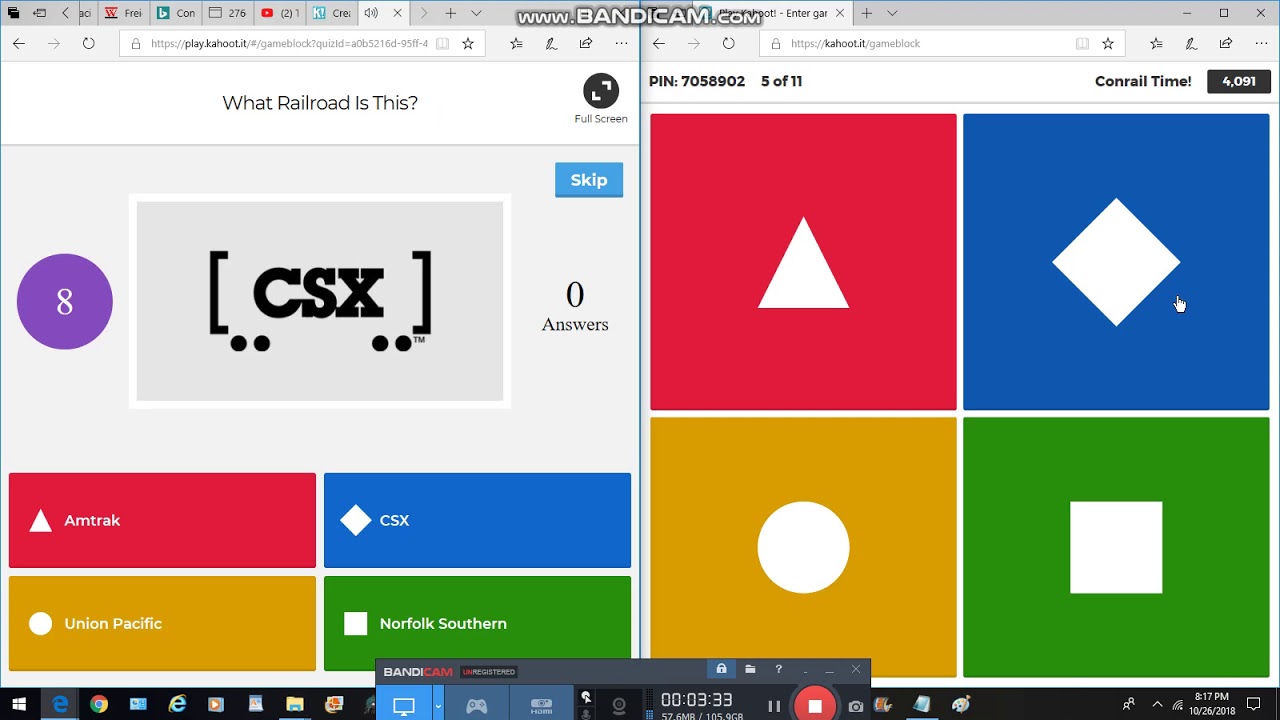The image size is (1280, 720).
Task: Close the active tab in left Edge
Action: [397, 13]
